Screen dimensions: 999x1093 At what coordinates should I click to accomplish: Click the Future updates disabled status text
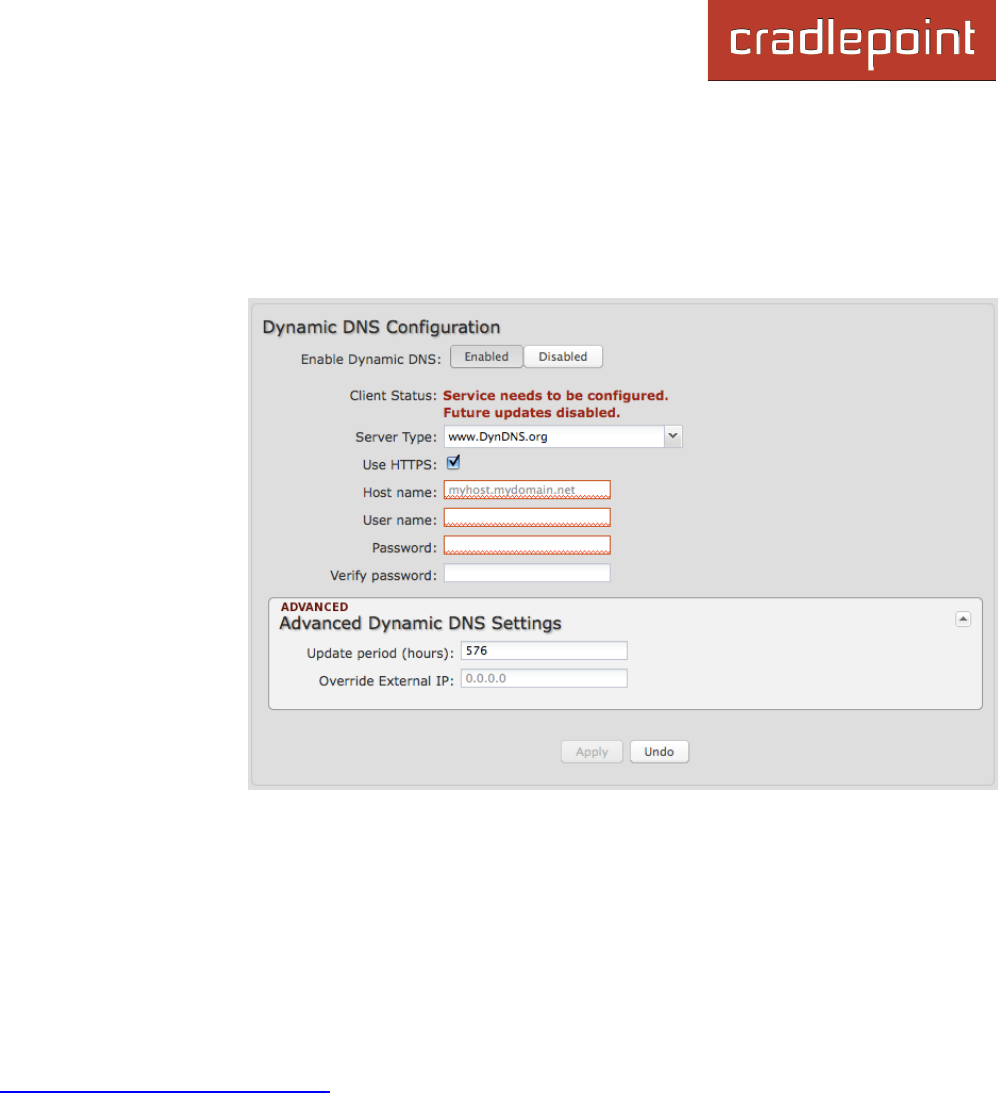click(531, 413)
